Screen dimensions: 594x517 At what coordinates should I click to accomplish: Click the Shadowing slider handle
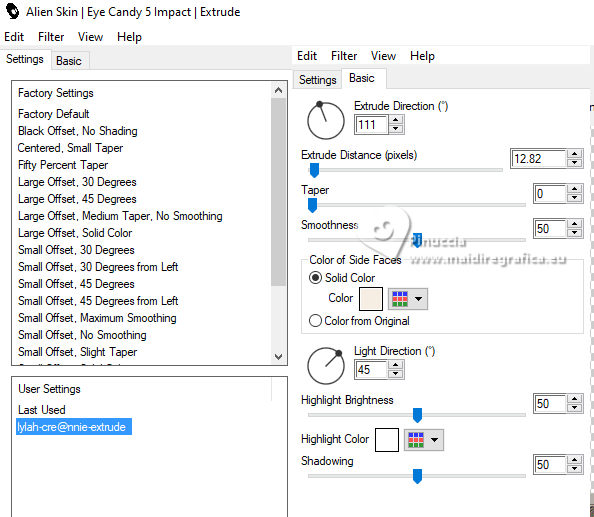(417, 476)
